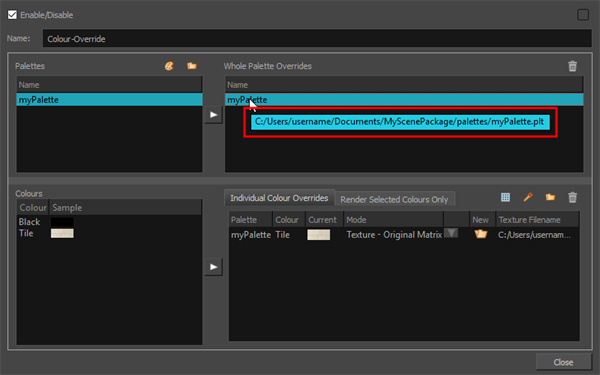600x375 pixels.
Task: Switch to Individual Colour Overrides tab
Action: 279,198
